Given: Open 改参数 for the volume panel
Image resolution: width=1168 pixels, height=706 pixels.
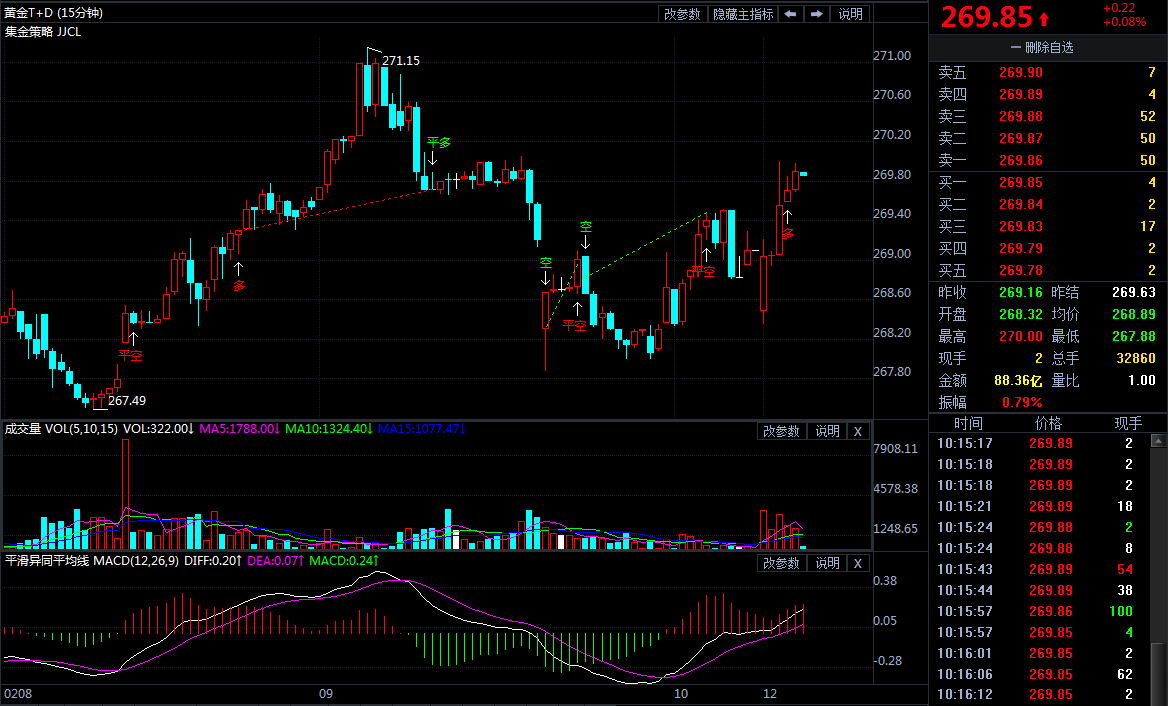Looking at the screenshot, I should [x=781, y=431].
